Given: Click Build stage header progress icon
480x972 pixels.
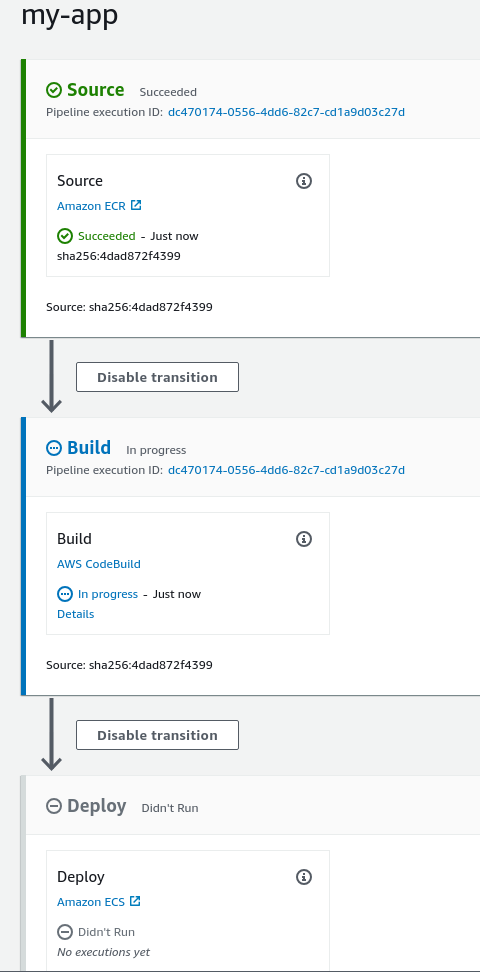Looking at the screenshot, I should (54, 448).
